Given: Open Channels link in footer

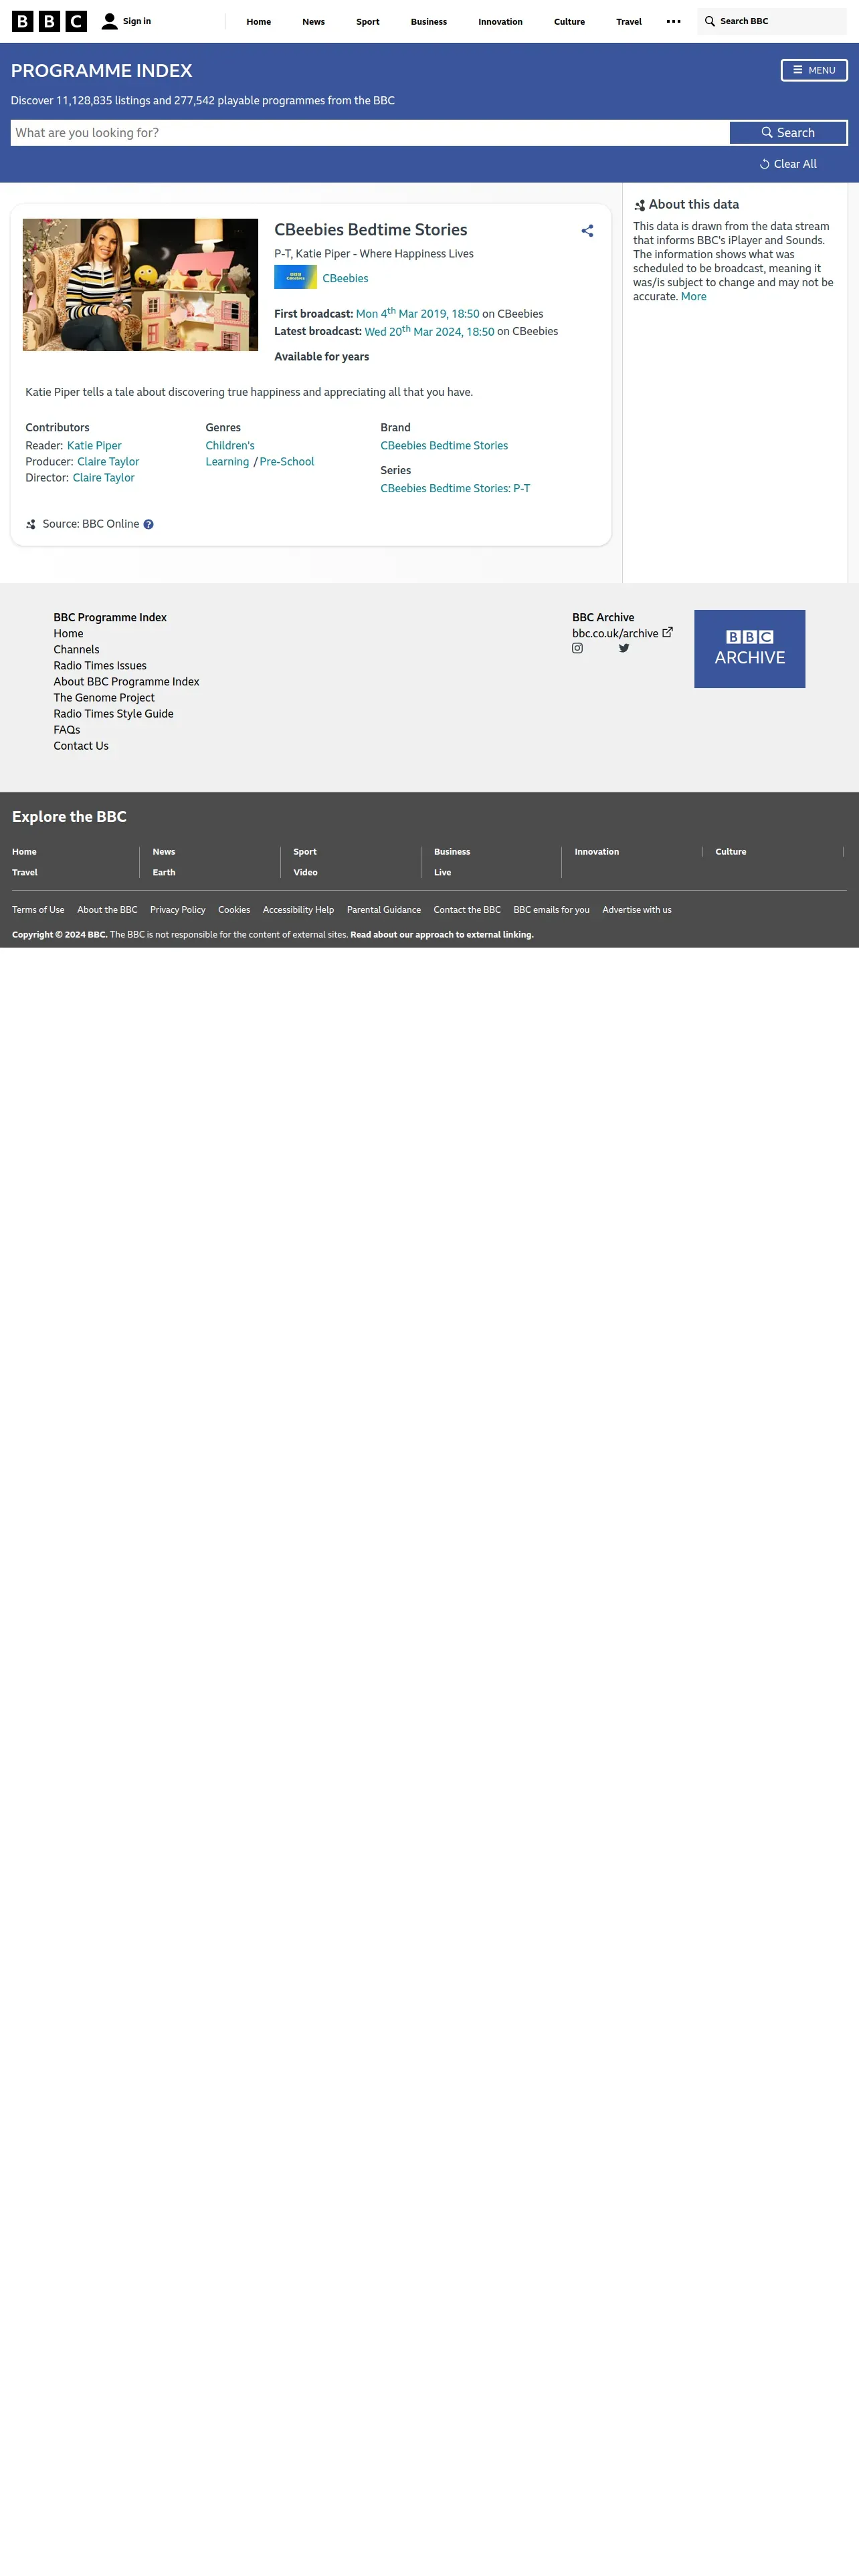Looking at the screenshot, I should pos(76,650).
